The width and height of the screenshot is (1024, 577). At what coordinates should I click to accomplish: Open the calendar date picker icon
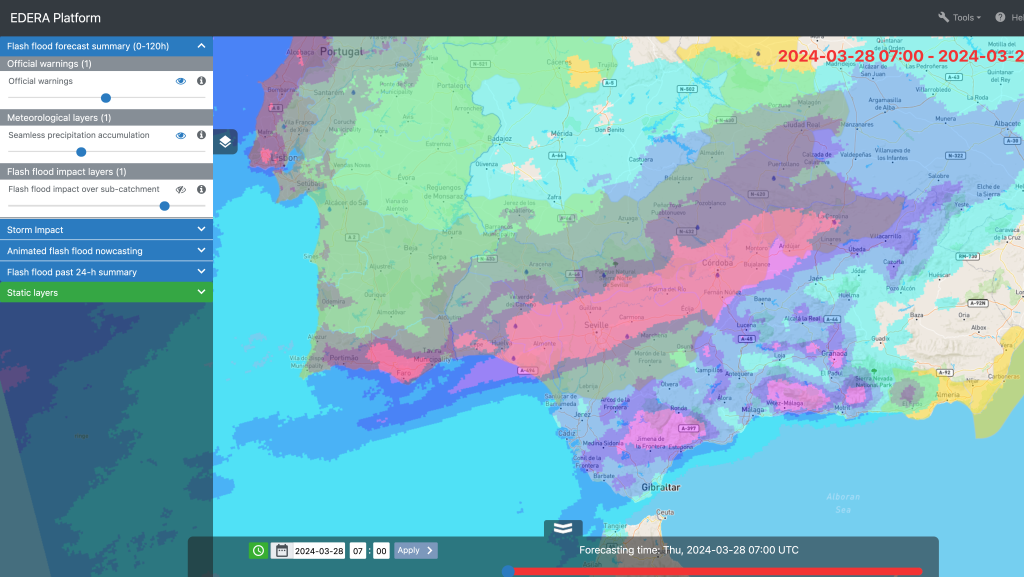[282, 550]
